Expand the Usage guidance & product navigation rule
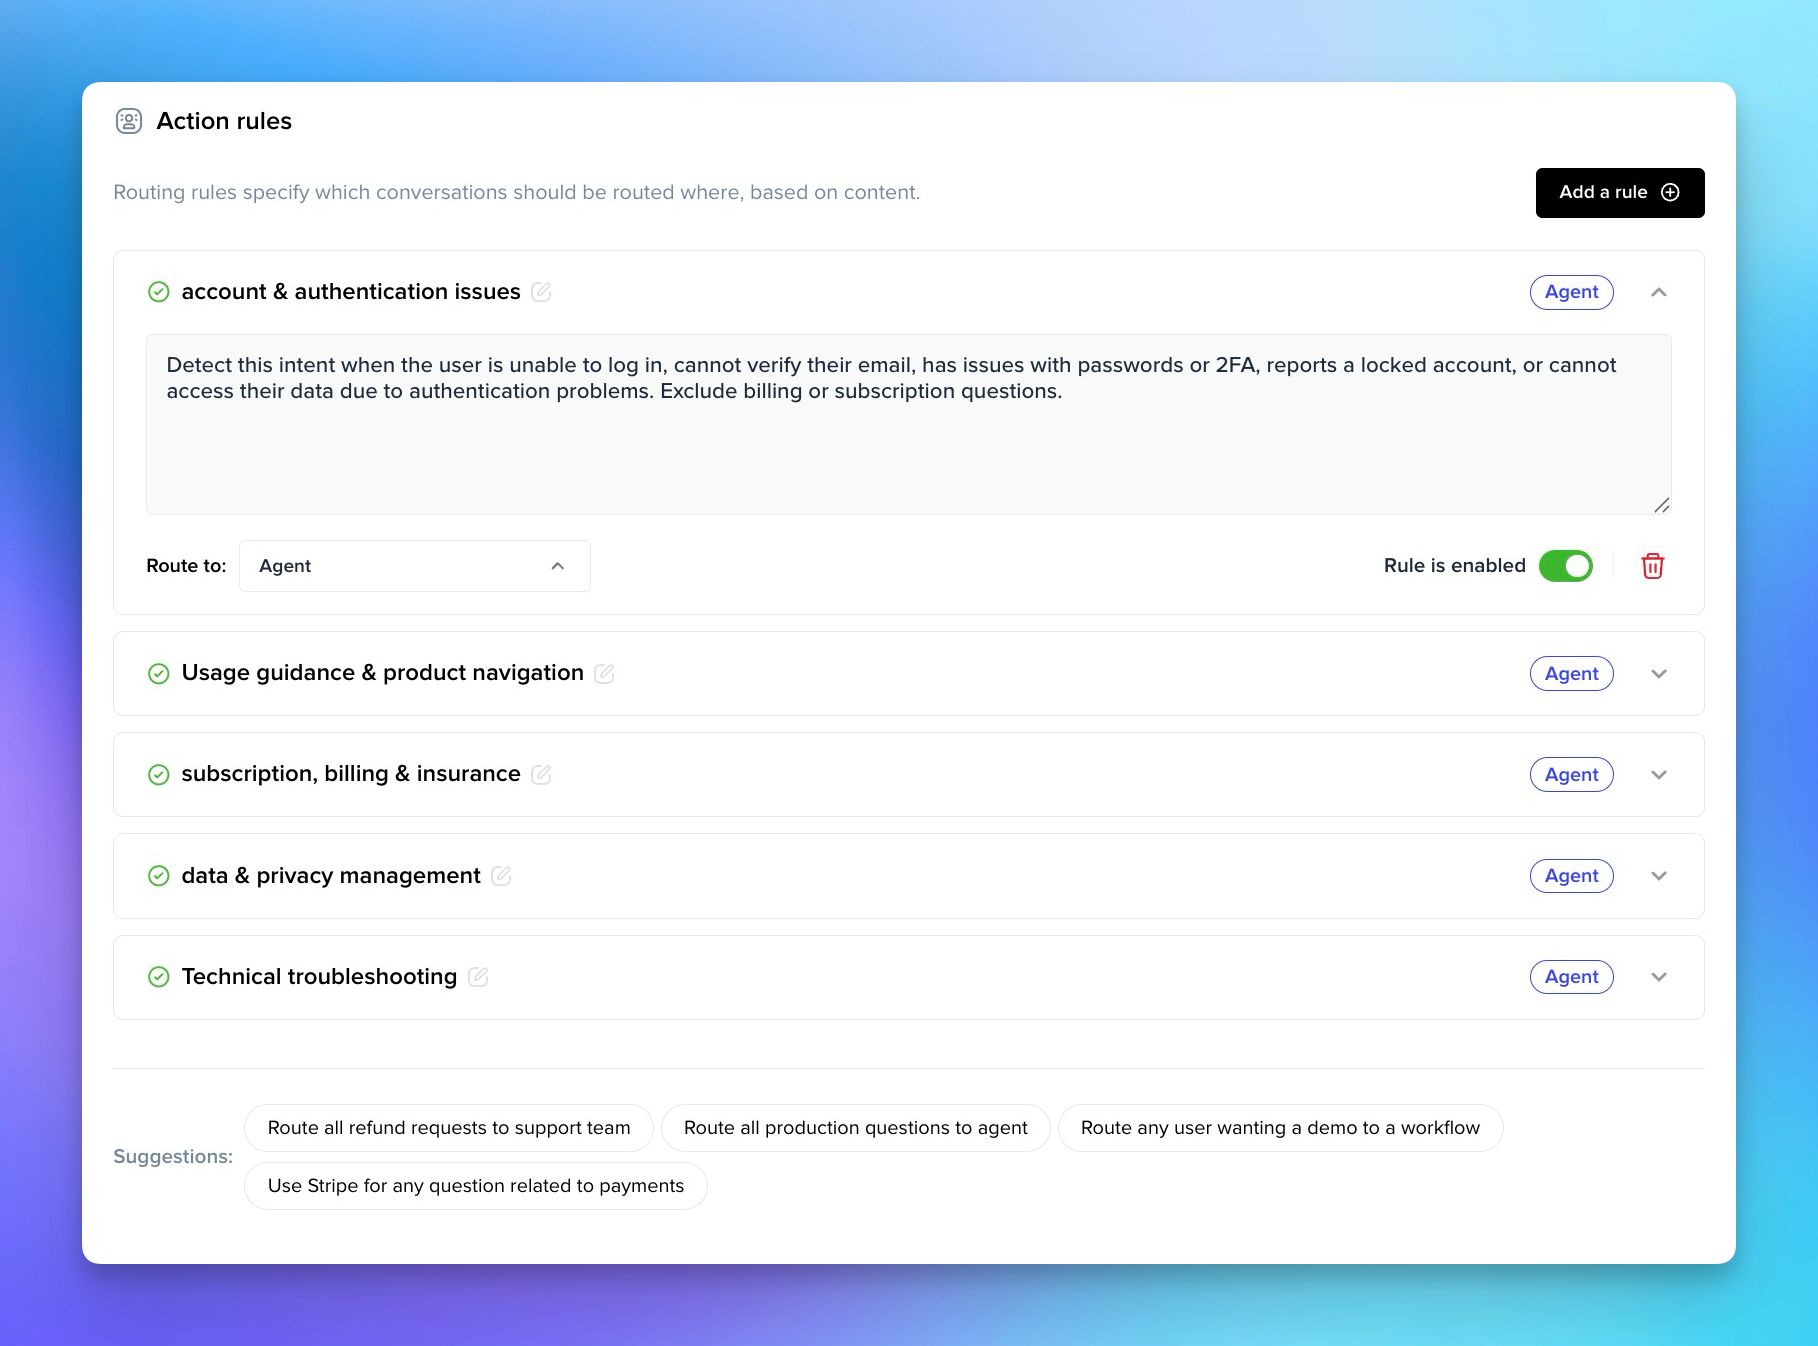The image size is (1818, 1346). coord(1658,674)
